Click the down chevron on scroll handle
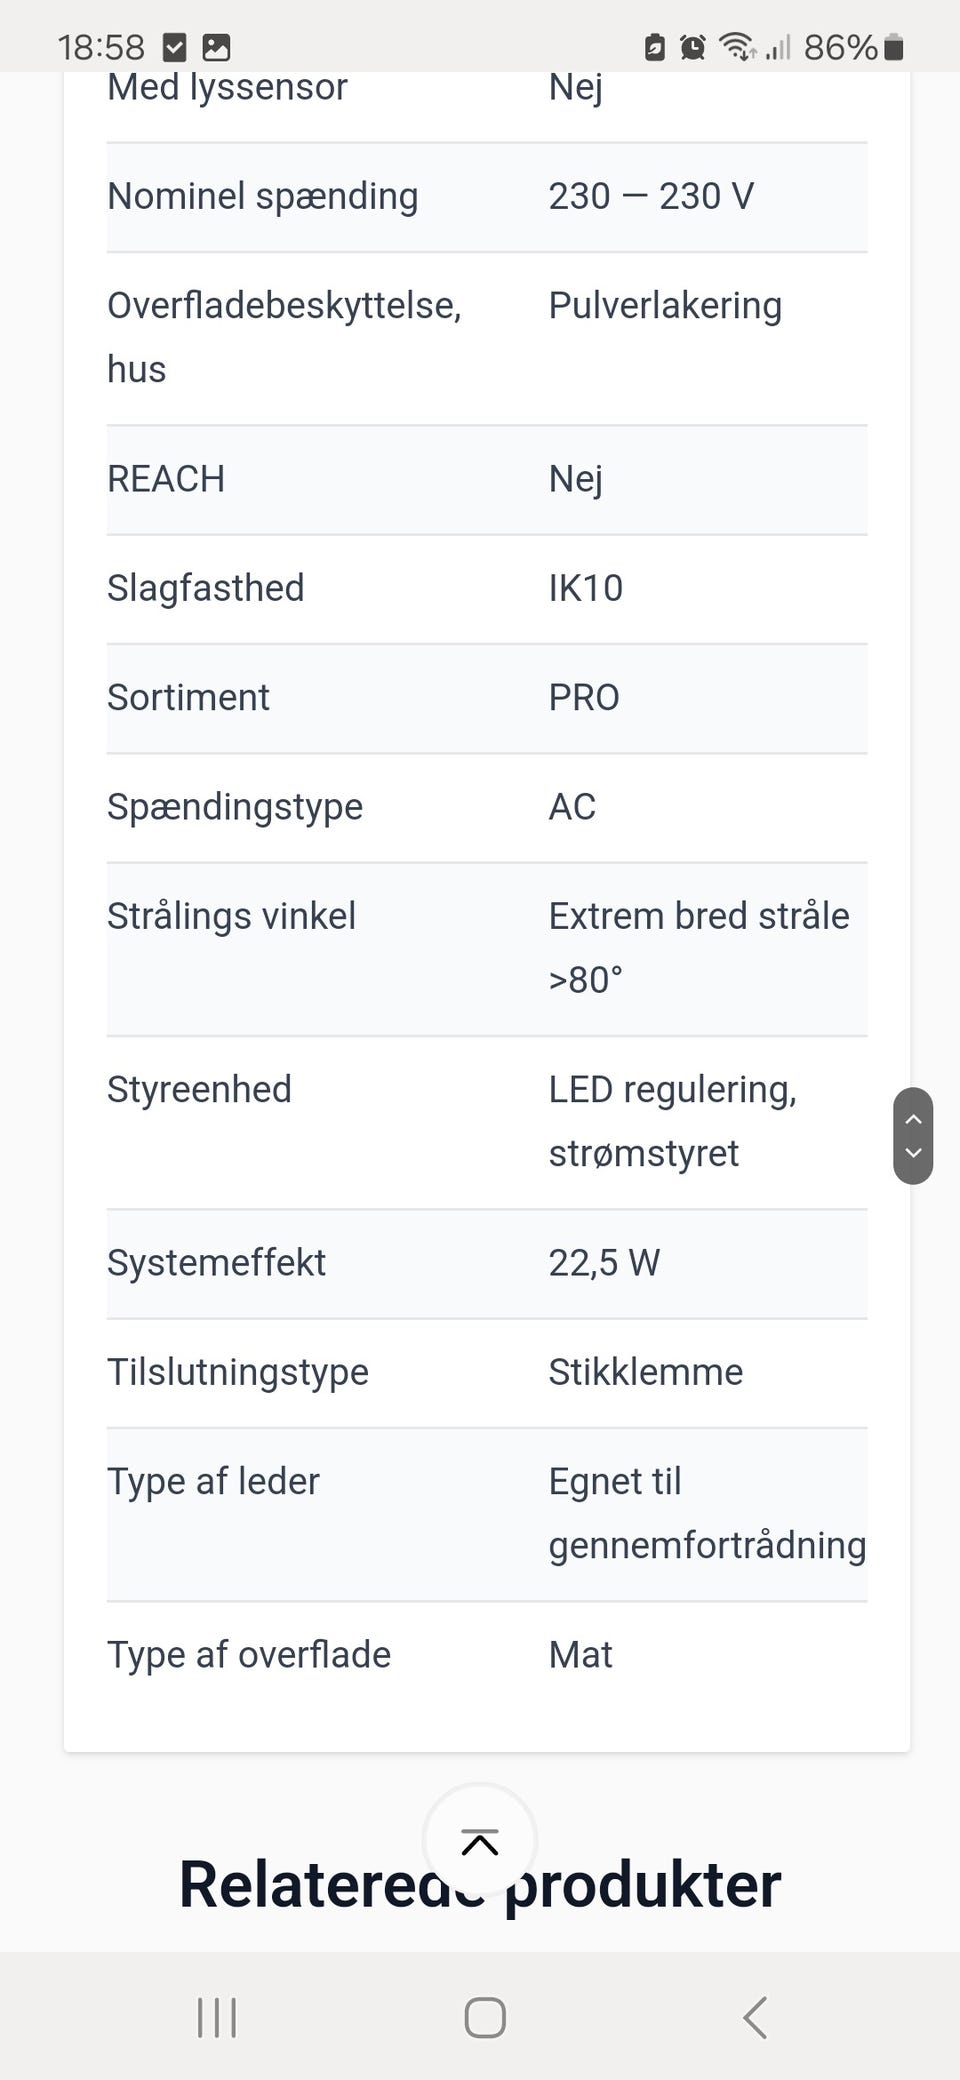Image resolution: width=960 pixels, height=2080 pixels. [x=913, y=1153]
